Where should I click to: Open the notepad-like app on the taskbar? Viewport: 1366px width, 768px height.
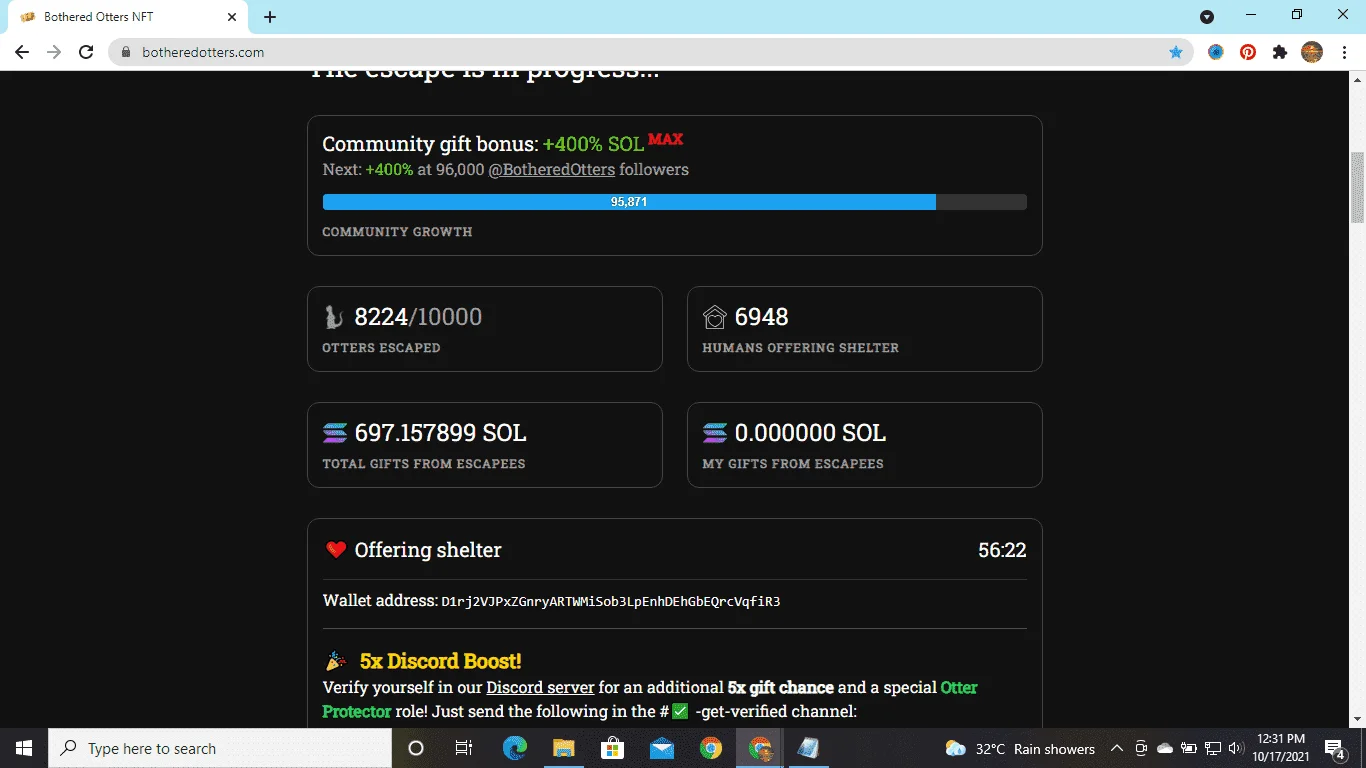808,748
